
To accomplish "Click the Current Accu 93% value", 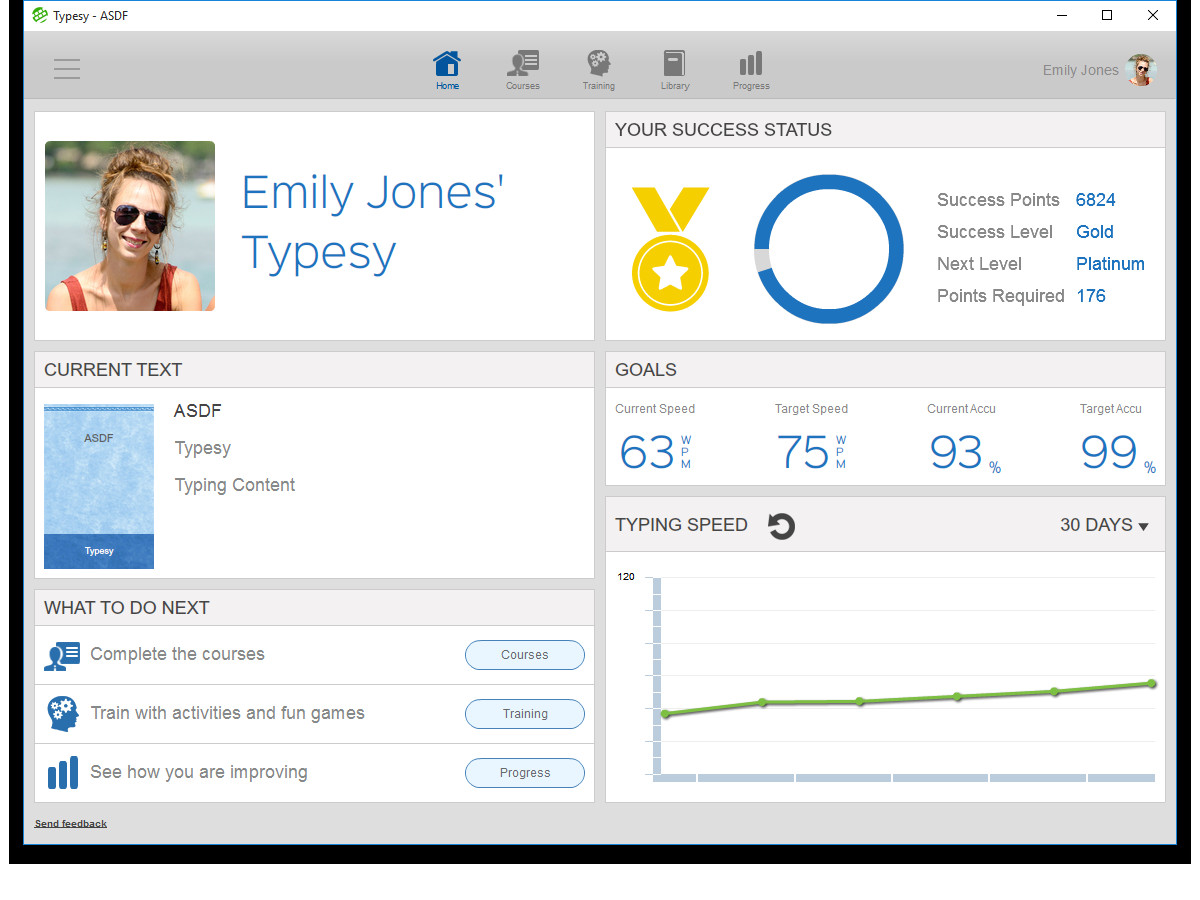I will point(965,453).
